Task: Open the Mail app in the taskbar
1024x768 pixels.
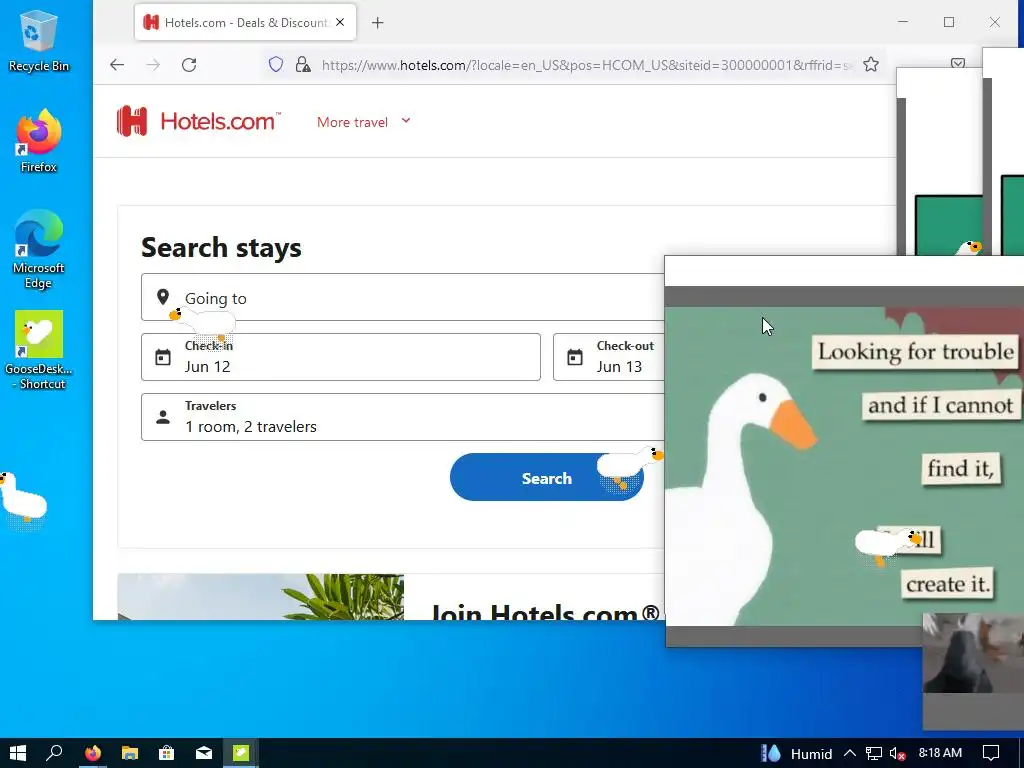Action: (x=204, y=753)
